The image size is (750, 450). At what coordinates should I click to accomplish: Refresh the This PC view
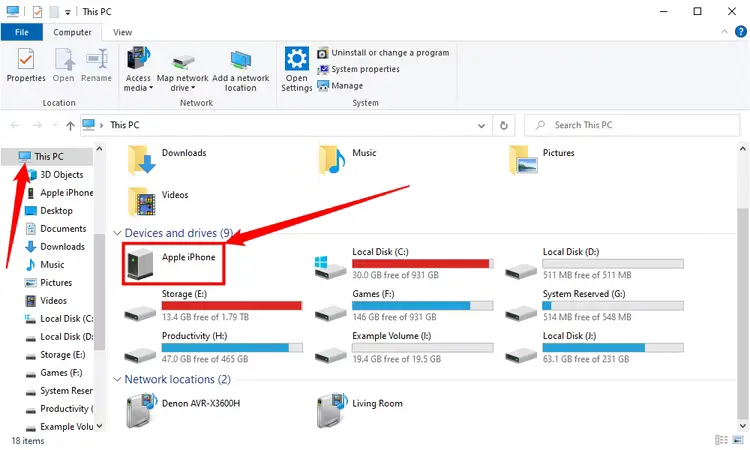click(504, 125)
